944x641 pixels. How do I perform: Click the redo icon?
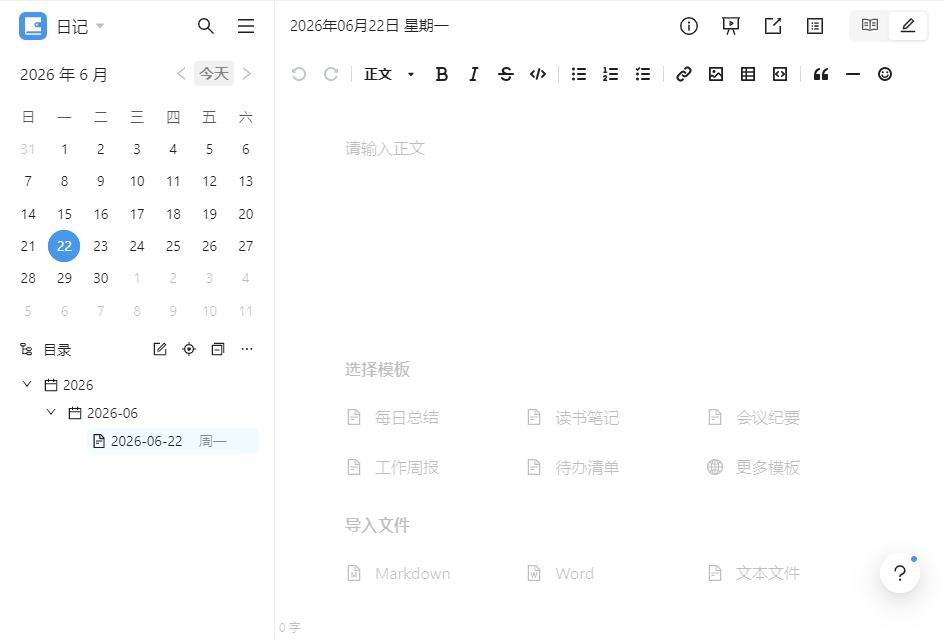331,74
